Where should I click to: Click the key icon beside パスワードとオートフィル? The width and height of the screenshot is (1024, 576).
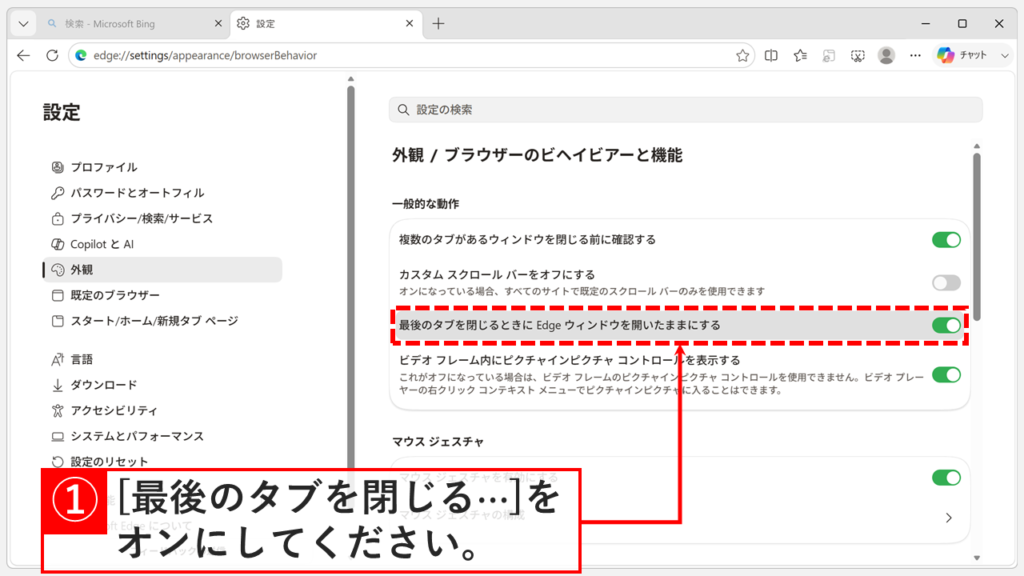click(x=57, y=193)
